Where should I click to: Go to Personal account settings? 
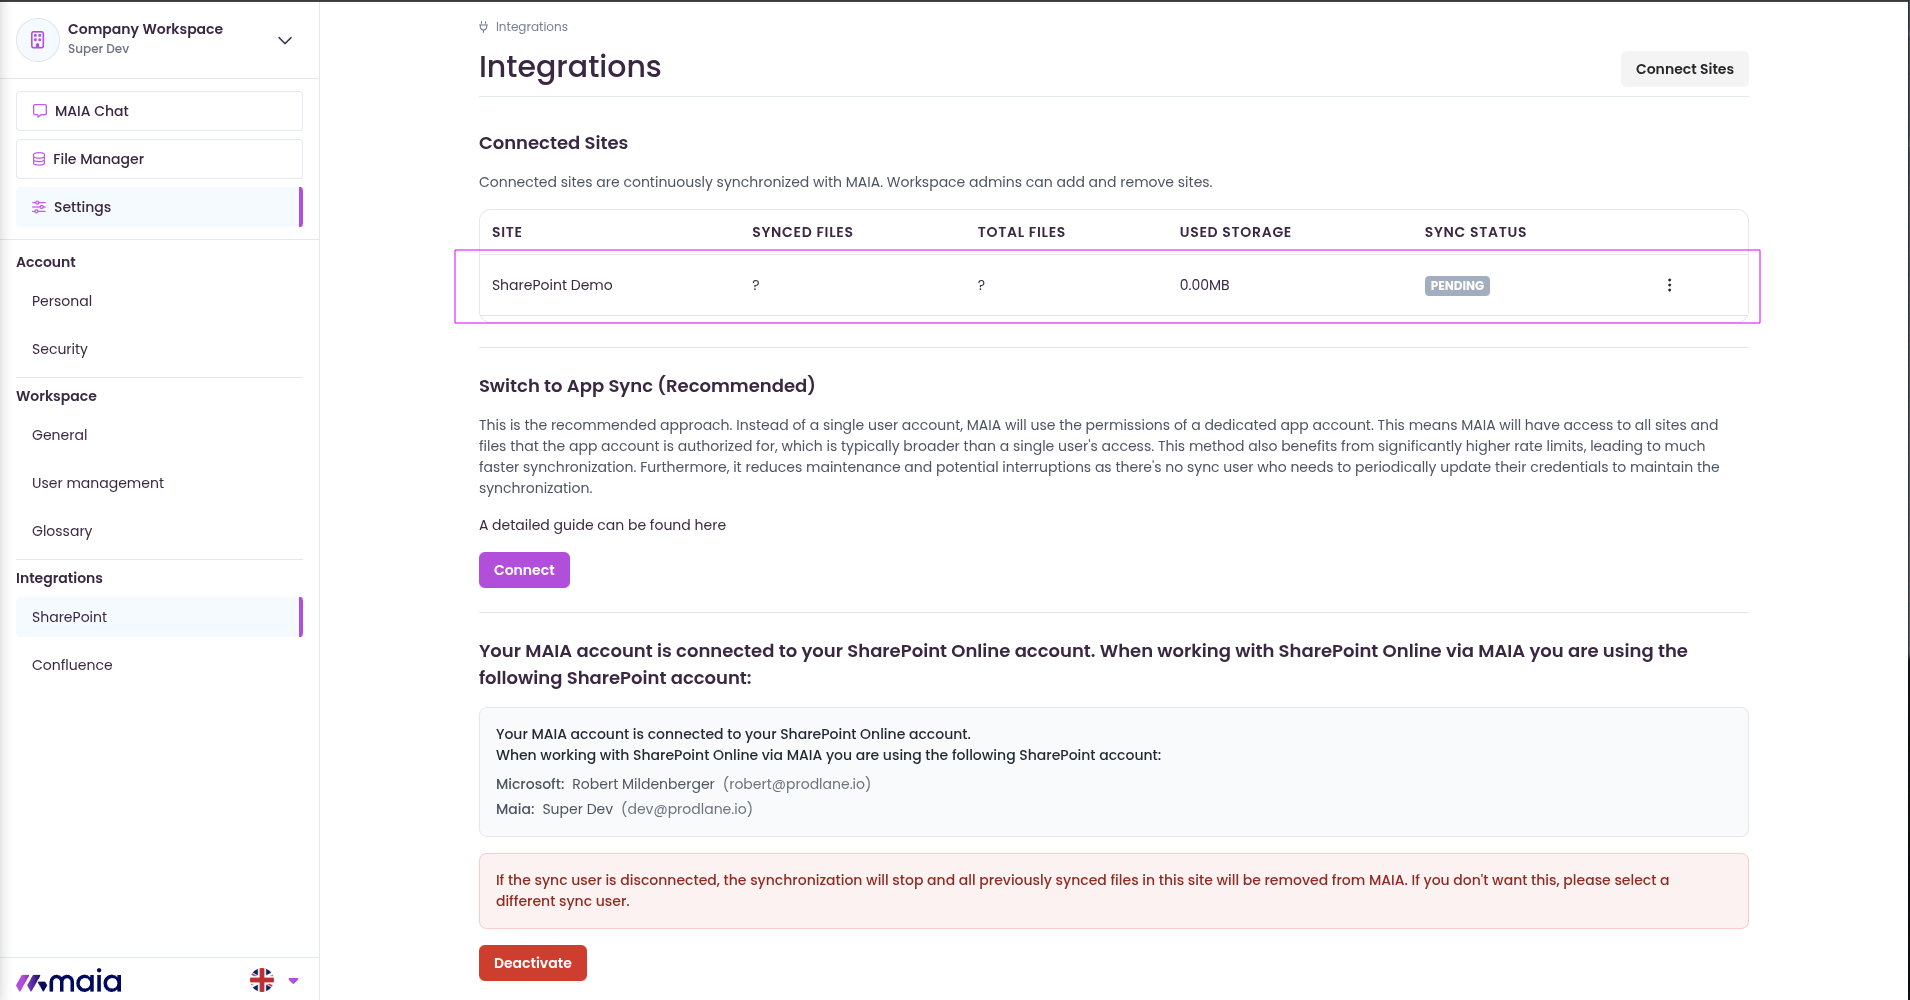[x=62, y=301]
